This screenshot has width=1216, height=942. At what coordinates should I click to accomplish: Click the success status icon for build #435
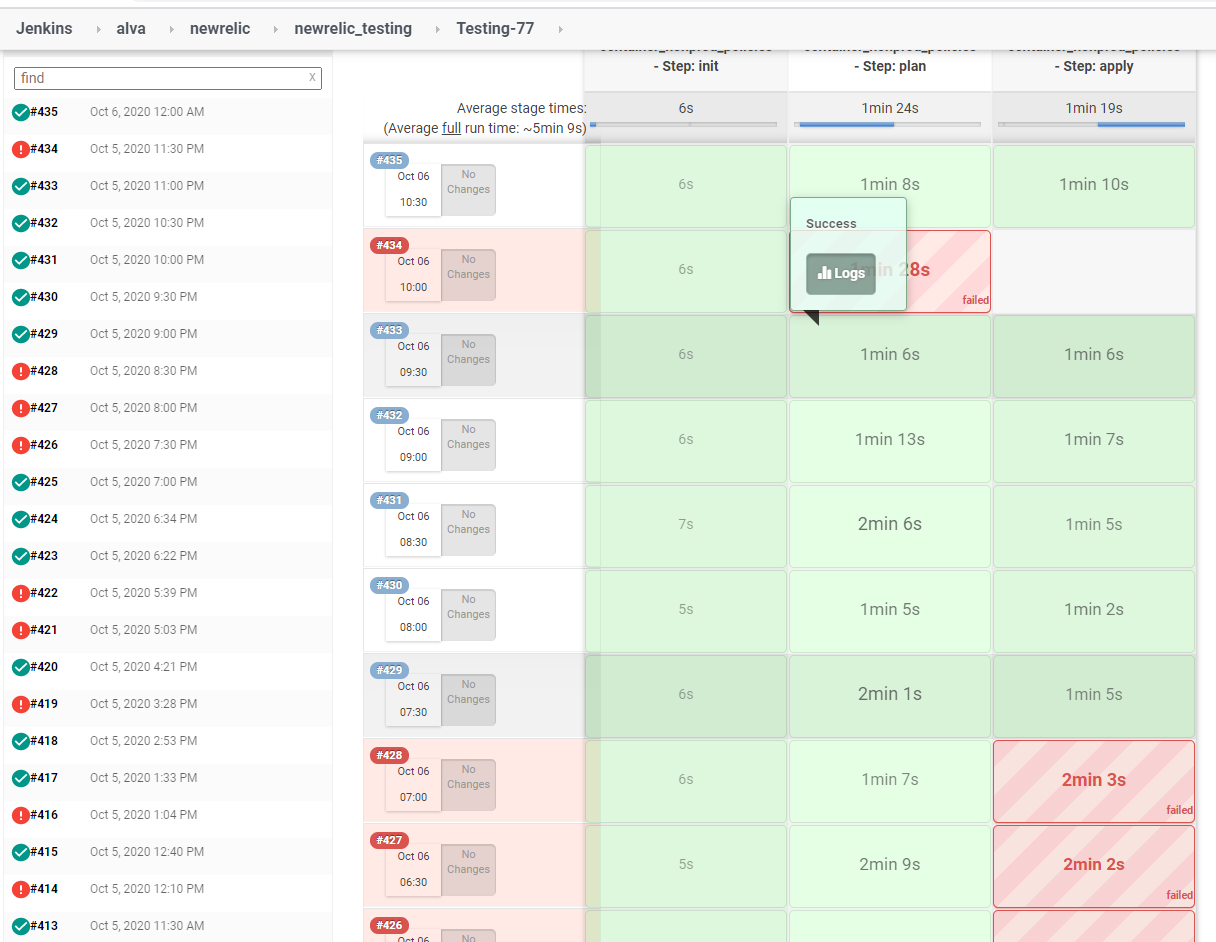pos(21,112)
